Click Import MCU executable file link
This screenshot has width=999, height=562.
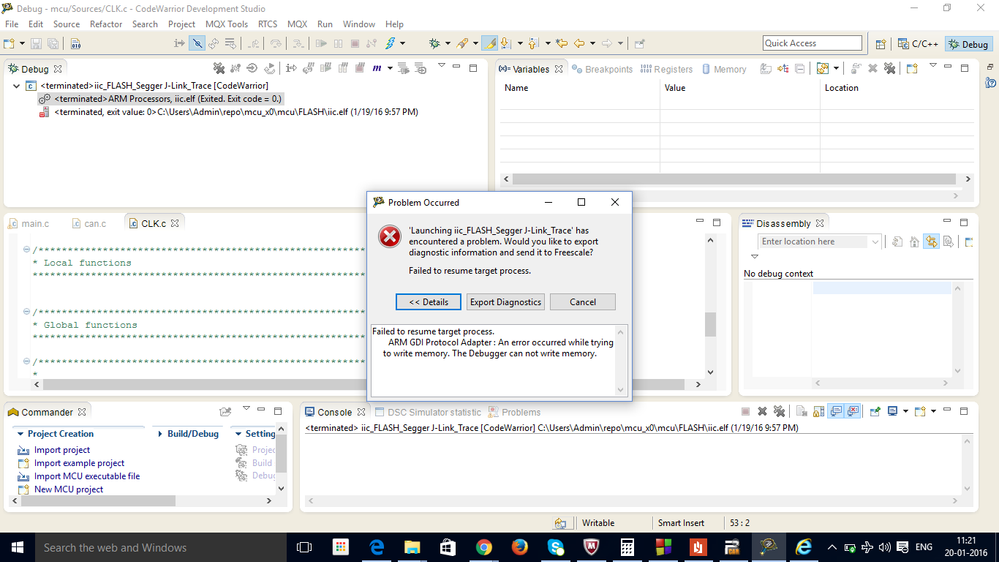87,476
